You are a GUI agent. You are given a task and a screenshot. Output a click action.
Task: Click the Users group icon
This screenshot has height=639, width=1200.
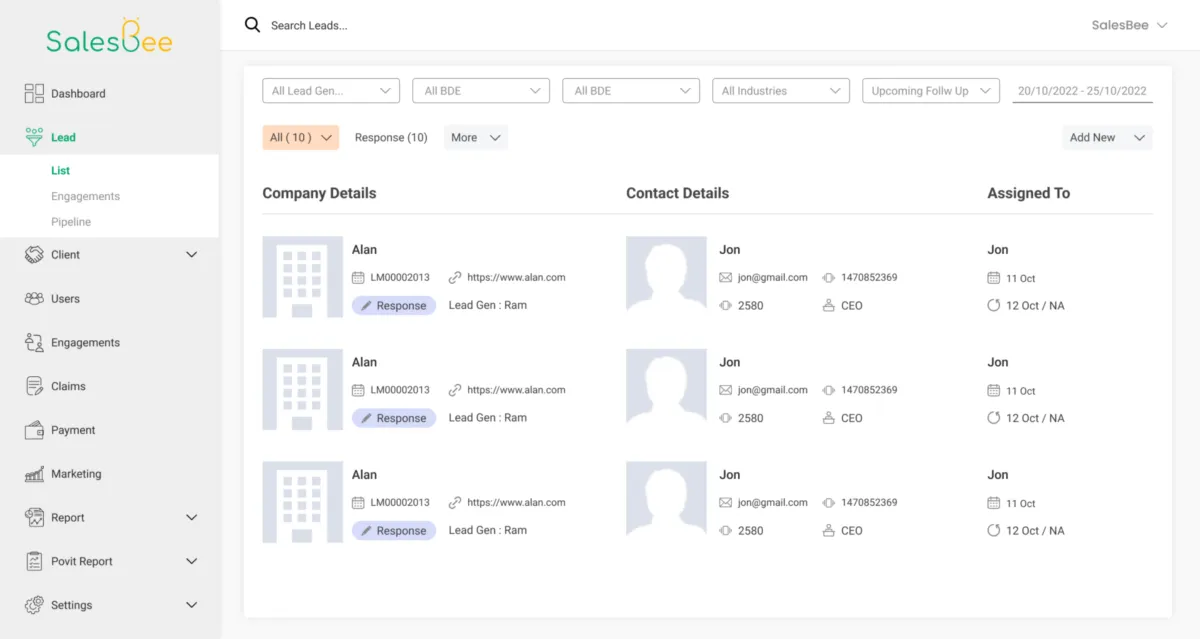34,299
